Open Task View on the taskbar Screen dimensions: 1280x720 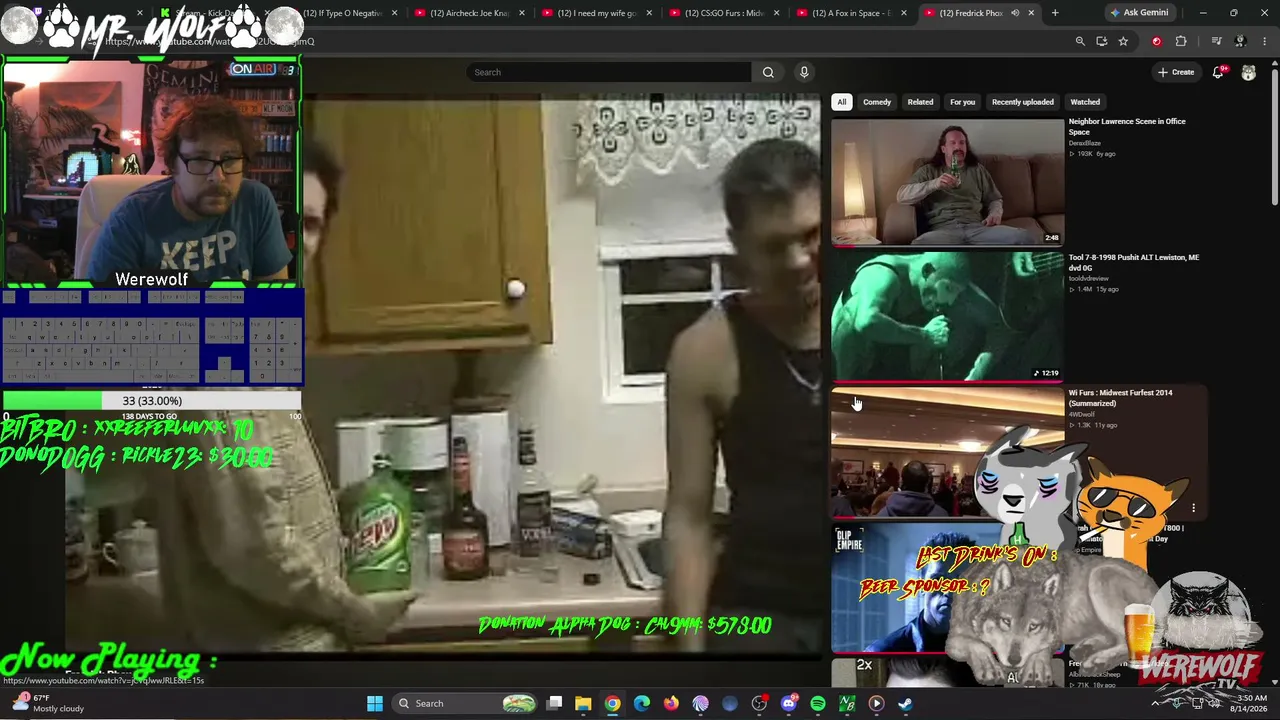point(555,703)
